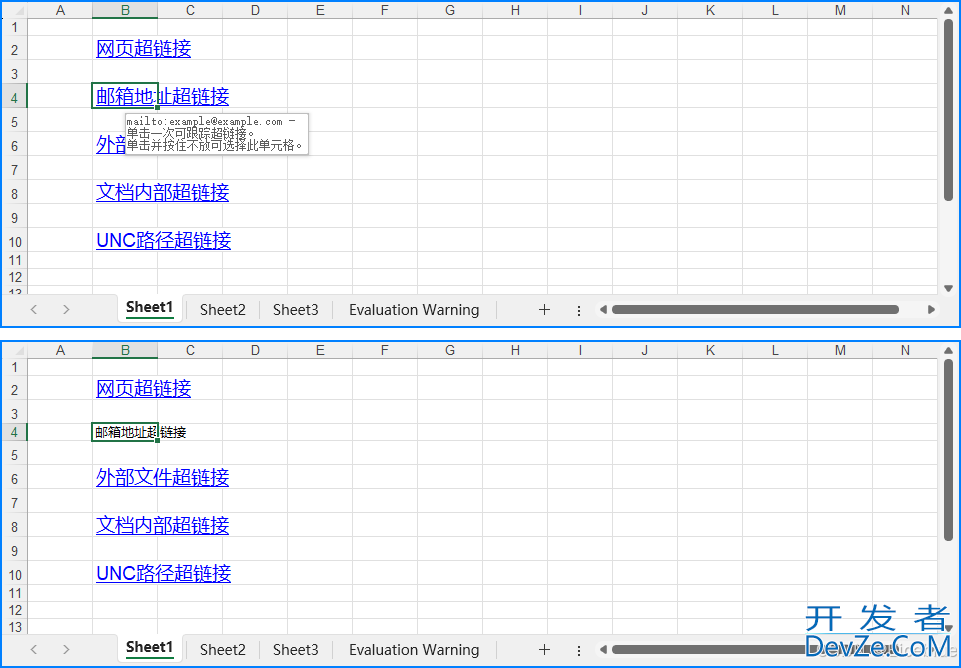Screen dimensions: 961x668
Task: Click horizontal scroll right arrow in top spreadsheet
Action: click(x=931, y=309)
